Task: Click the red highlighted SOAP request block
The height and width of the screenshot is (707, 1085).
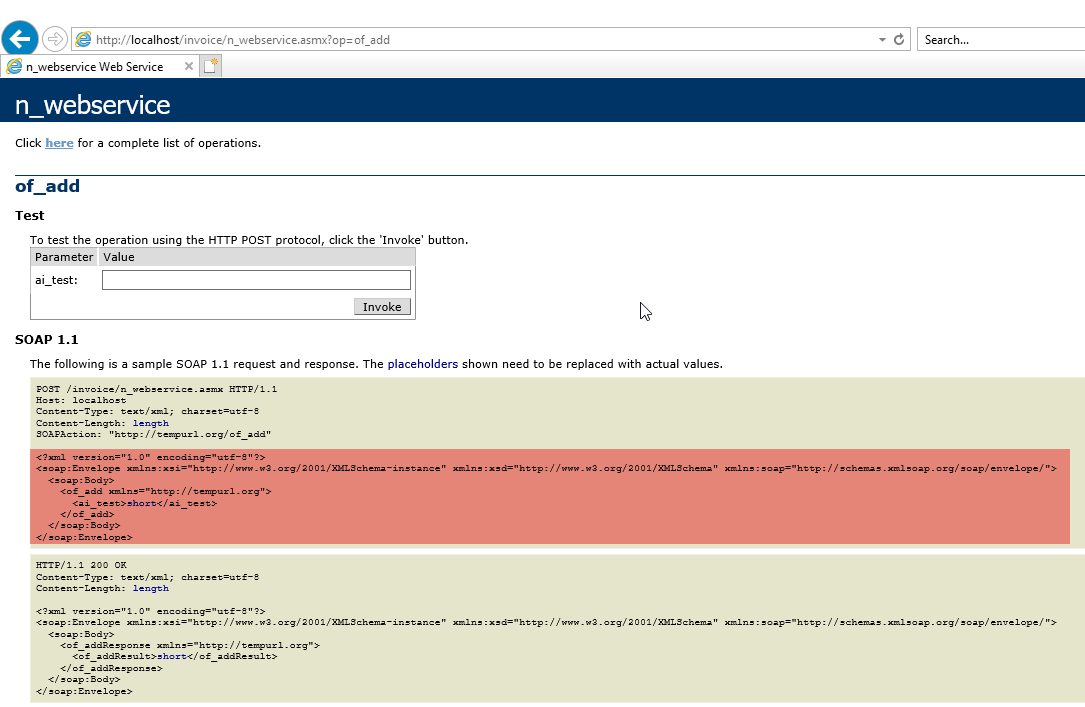Action: (x=550, y=497)
